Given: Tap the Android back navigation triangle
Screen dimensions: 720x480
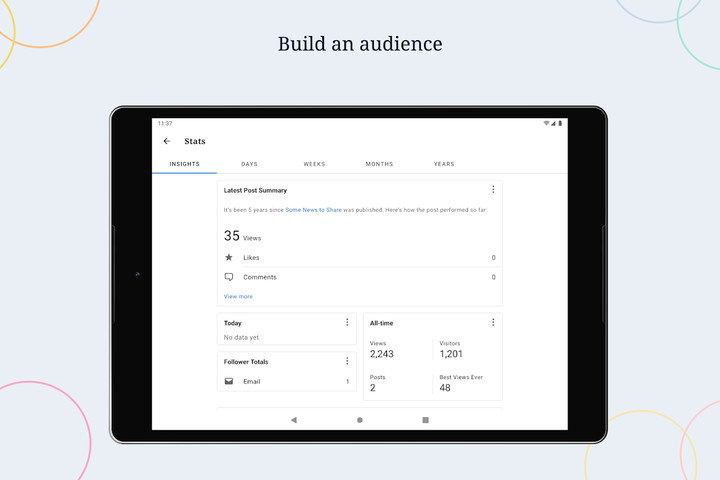Looking at the screenshot, I should (294, 420).
